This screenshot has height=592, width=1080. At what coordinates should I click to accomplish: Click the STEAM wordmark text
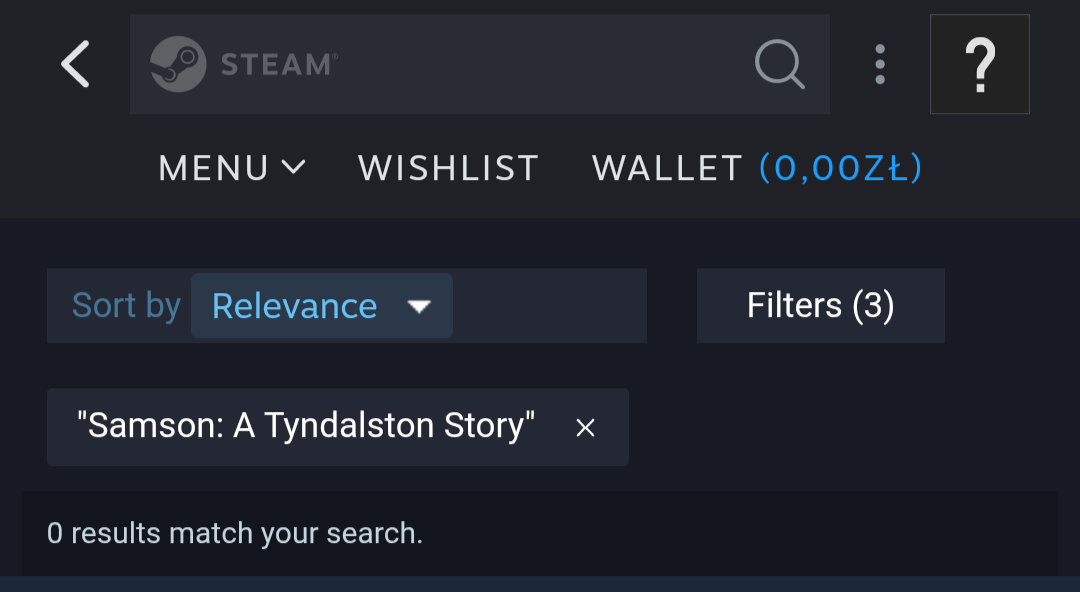click(x=277, y=65)
